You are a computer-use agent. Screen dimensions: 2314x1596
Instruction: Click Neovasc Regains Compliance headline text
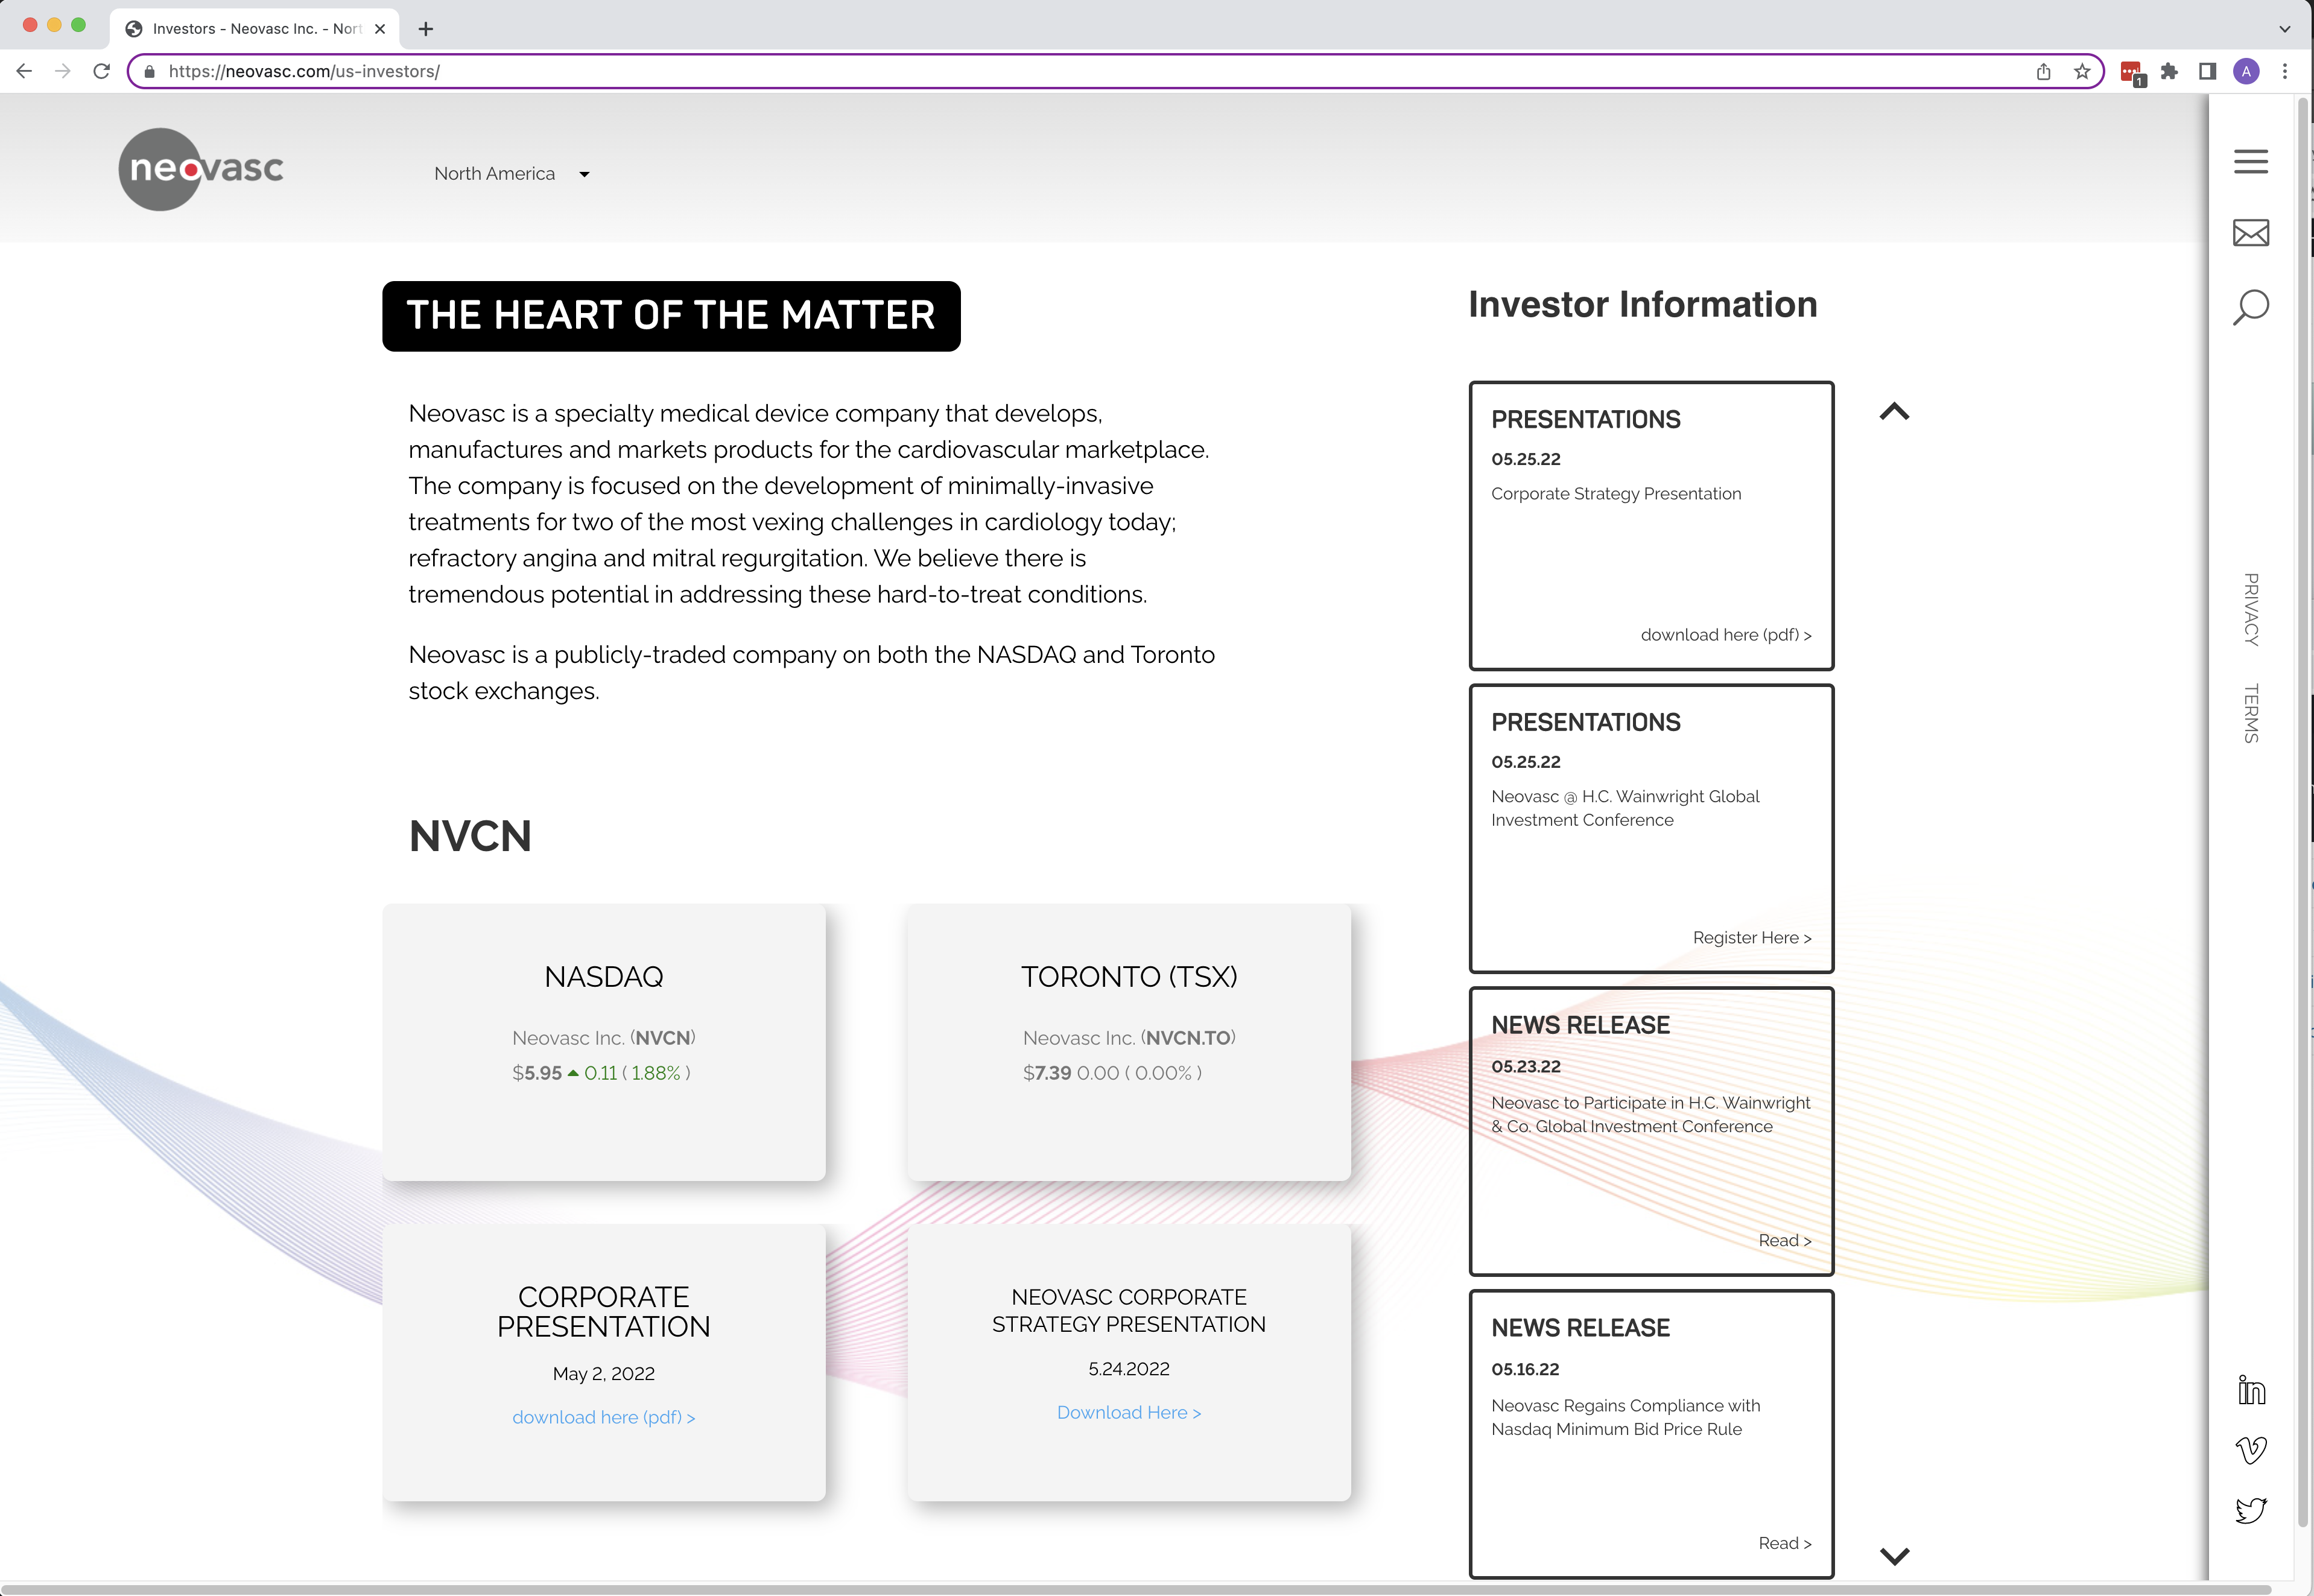(1625, 1418)
